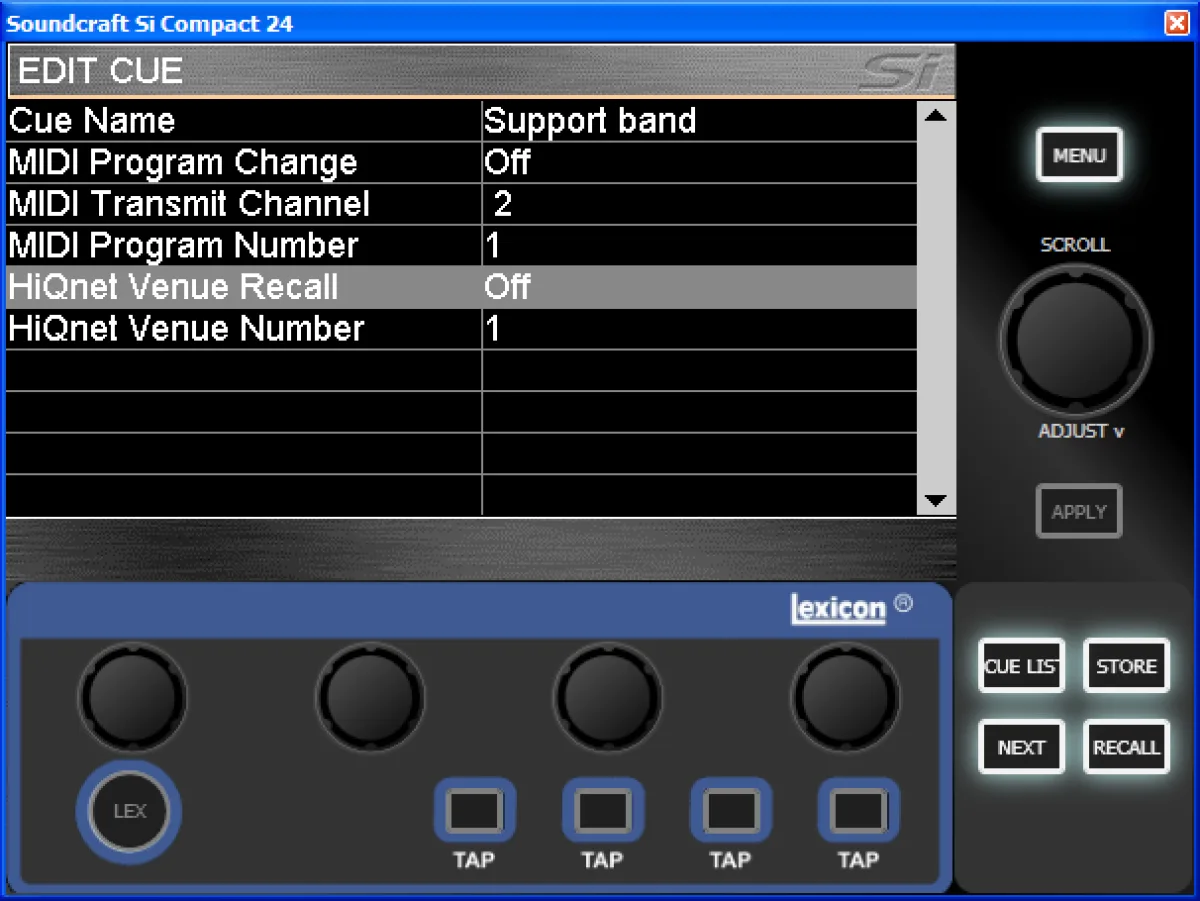
Task: Click the first Lexicon knob from the left
Action: [x=133, y=697]
